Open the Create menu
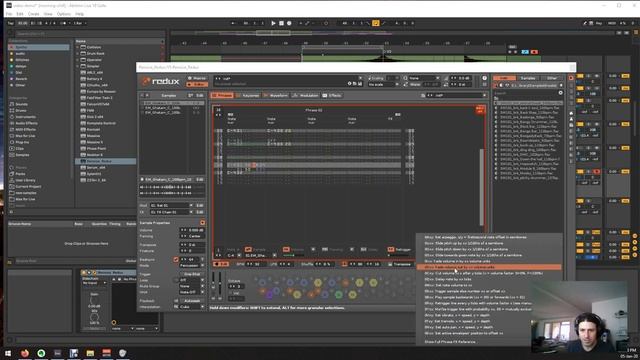Screen dimensions: 640x360 [33, 14]
